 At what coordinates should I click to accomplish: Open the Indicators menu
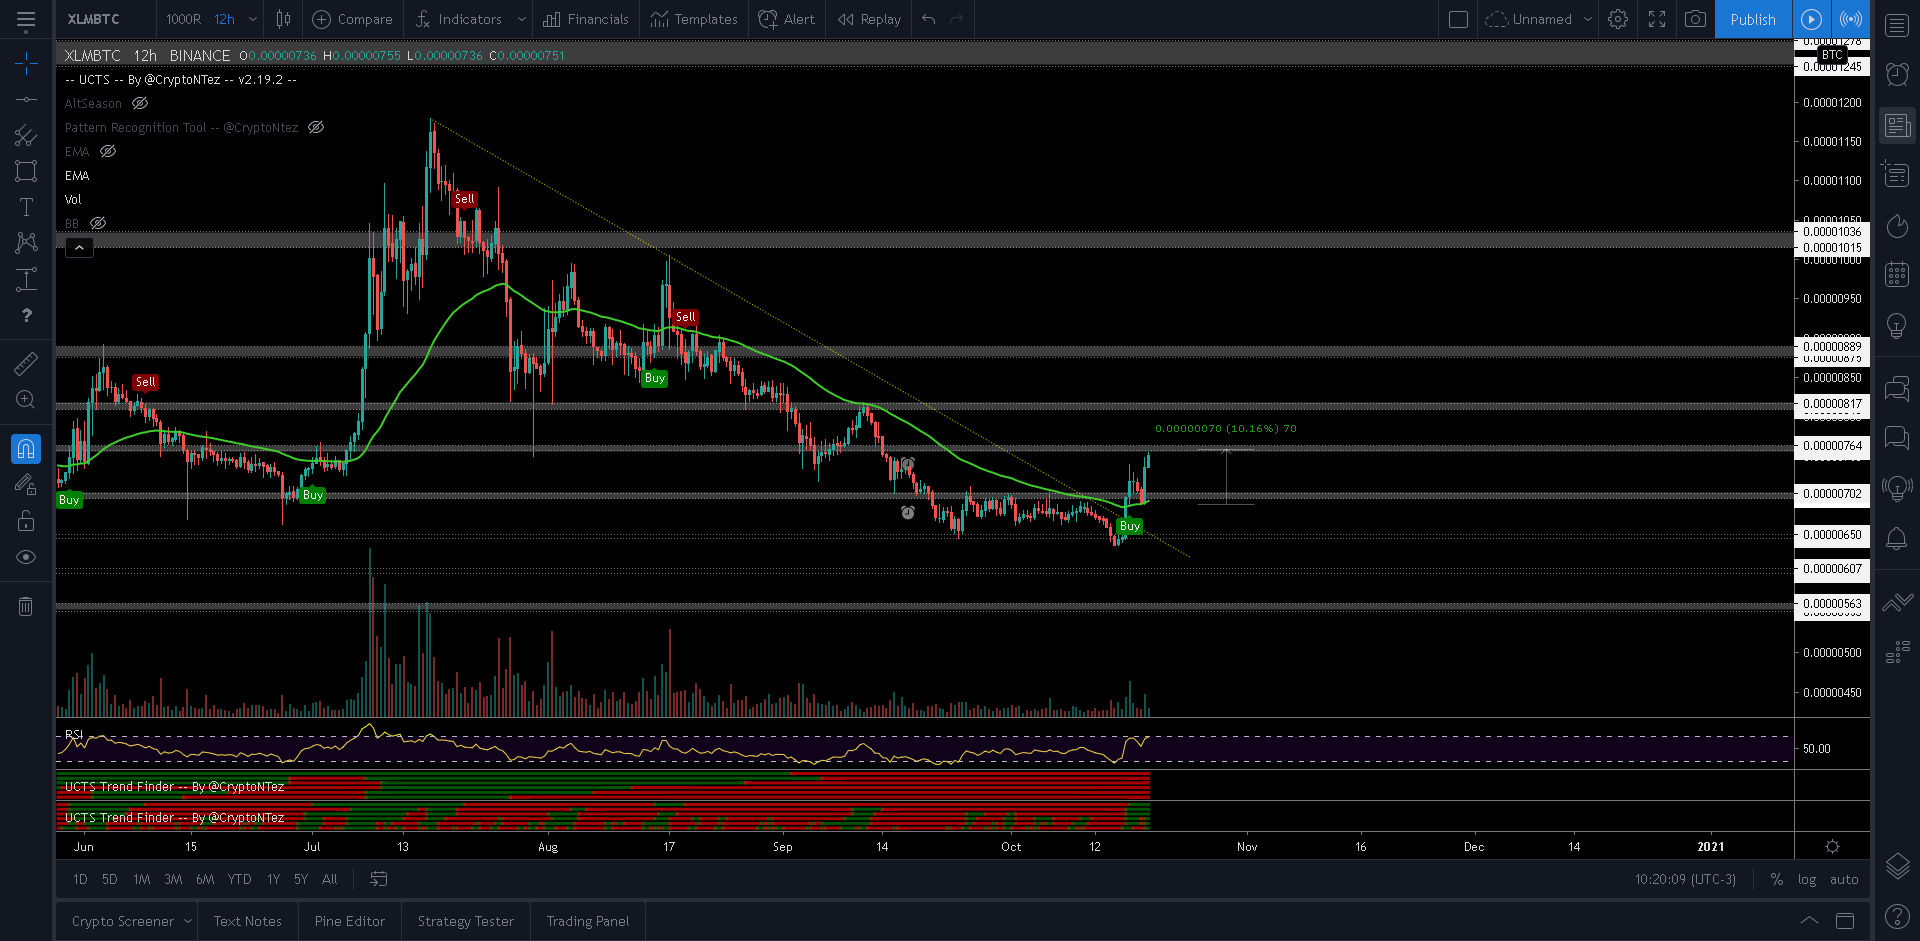[x=468, y=19]
